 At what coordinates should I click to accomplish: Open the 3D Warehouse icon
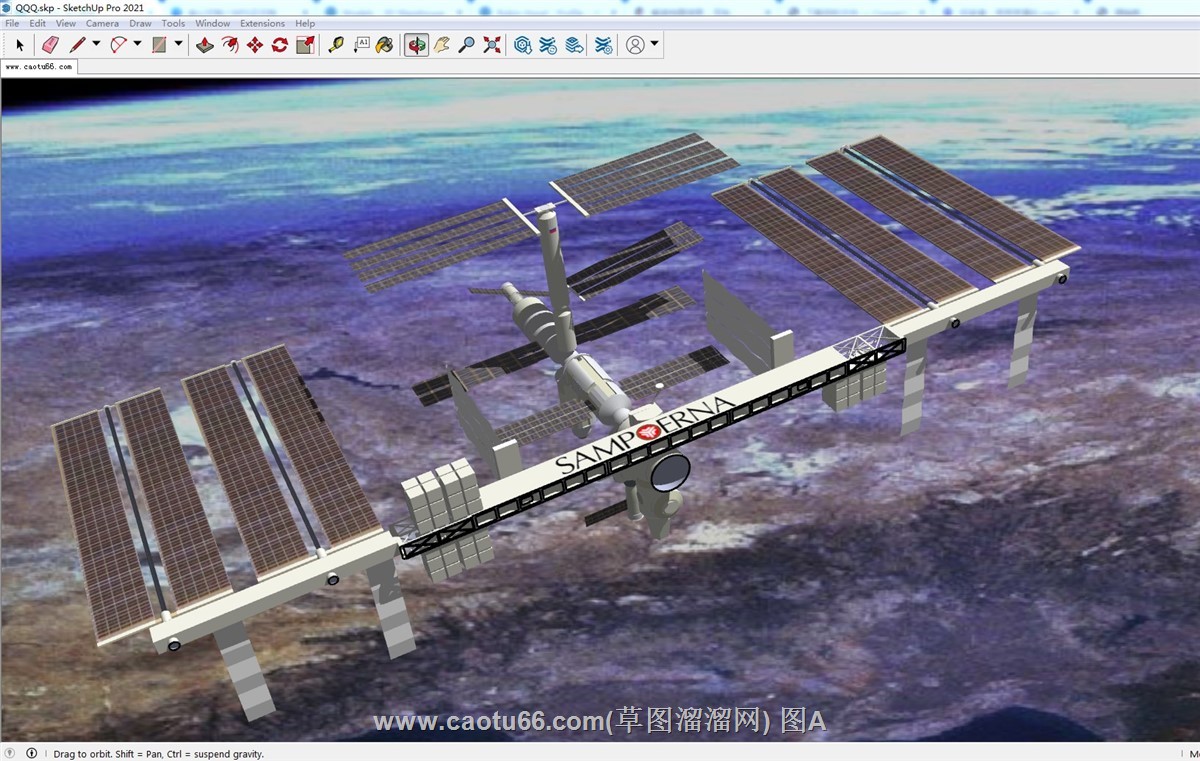(522, 45)
